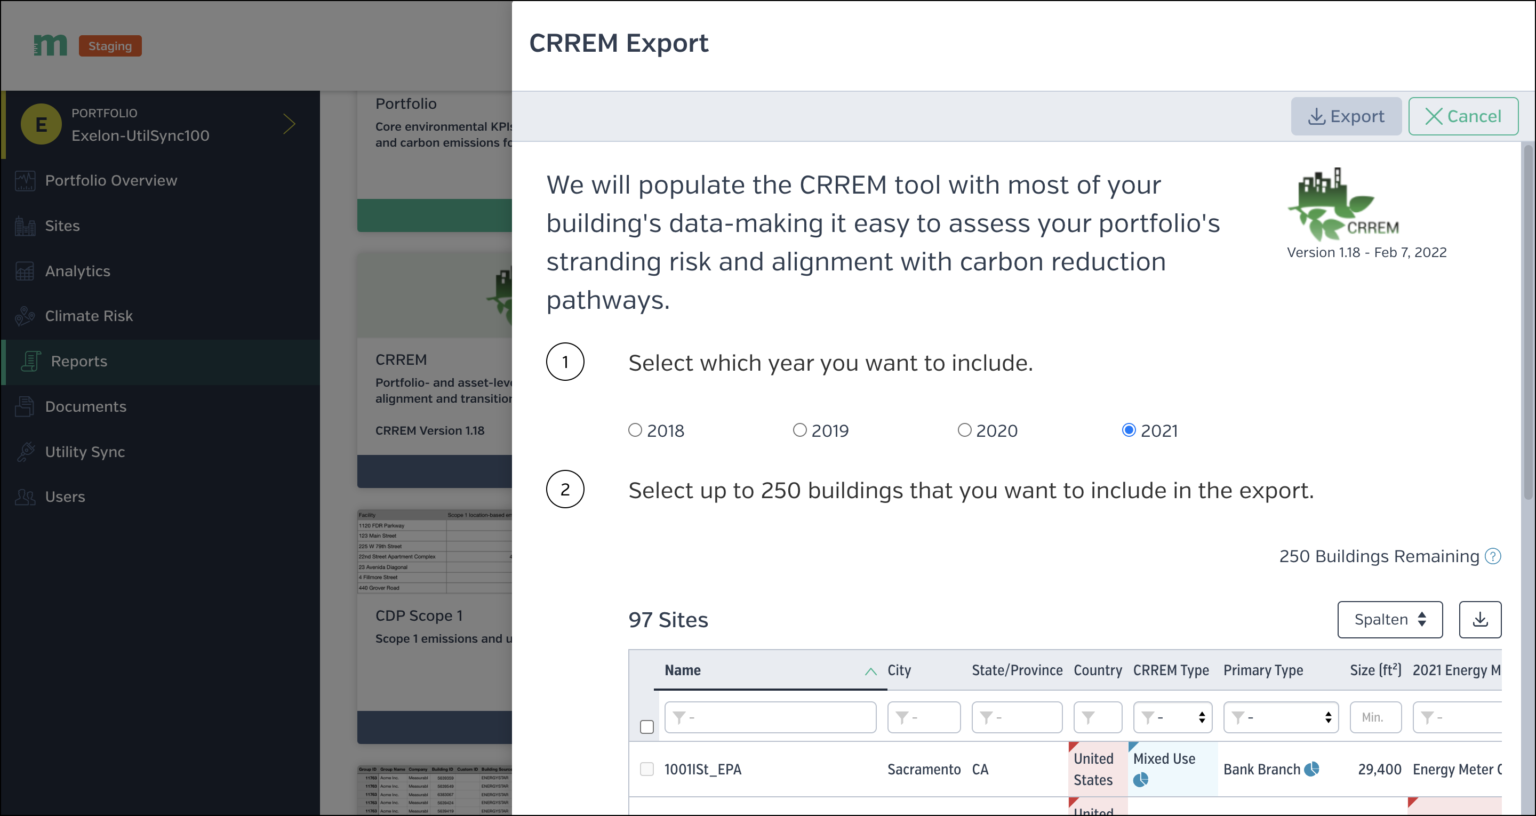Screen dimensions: 1536x816
Task: Select the 2020 year radio button
Action: (964, 429)
